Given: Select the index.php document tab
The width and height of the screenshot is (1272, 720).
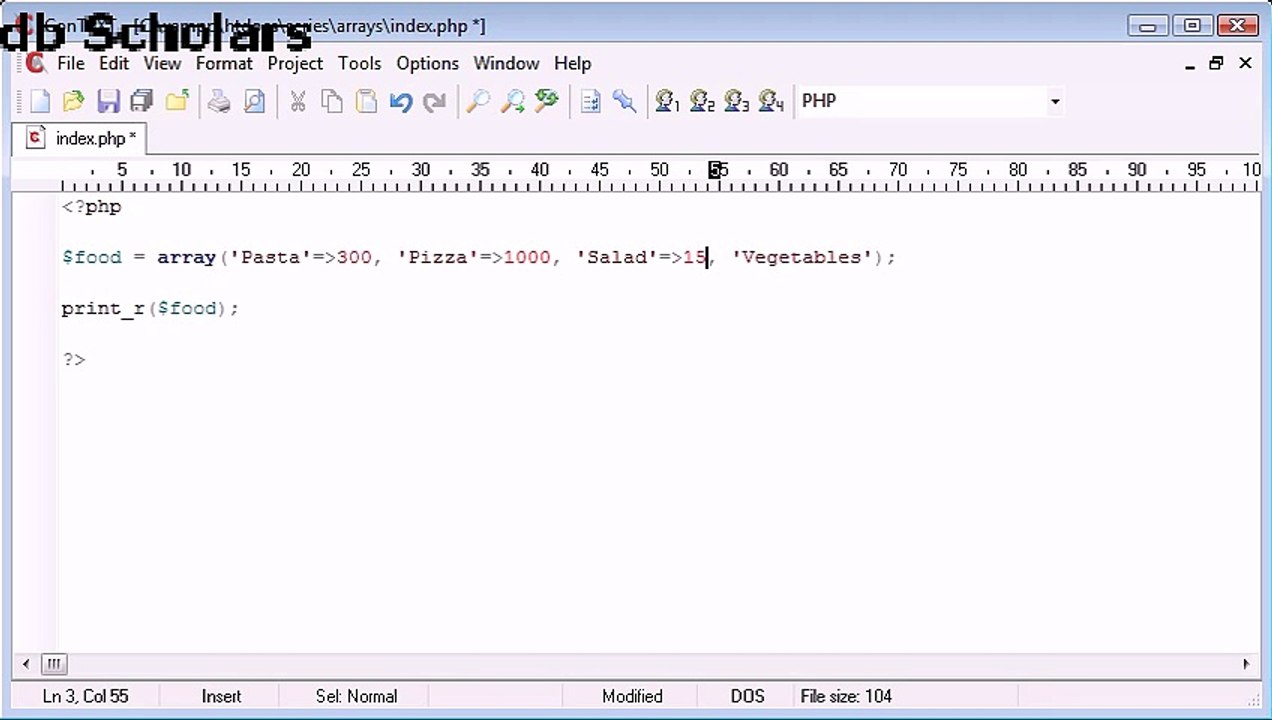Looking at the screenshot, I should pyautogui.click(x=80, y=138).
